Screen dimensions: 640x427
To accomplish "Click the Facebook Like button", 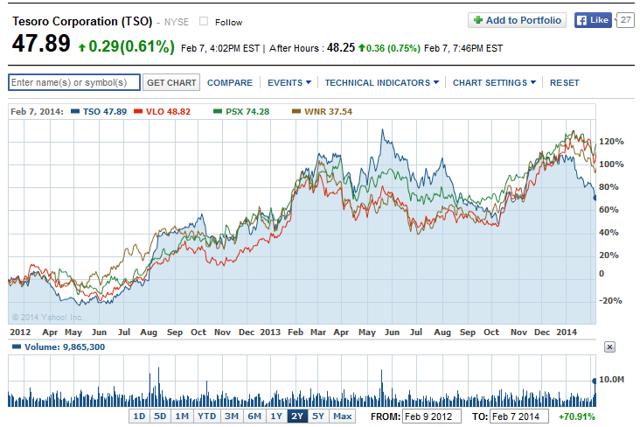I will (593, 20).
